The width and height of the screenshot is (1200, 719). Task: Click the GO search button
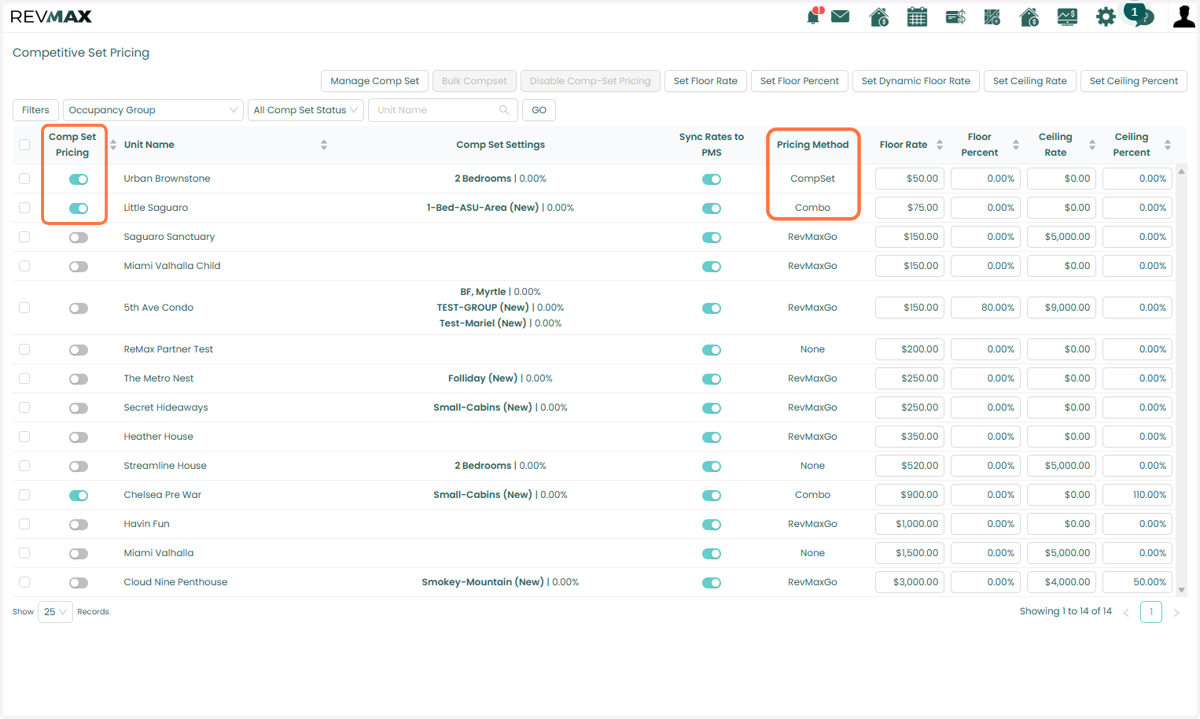pyautogui.click(x=539, y=110)
